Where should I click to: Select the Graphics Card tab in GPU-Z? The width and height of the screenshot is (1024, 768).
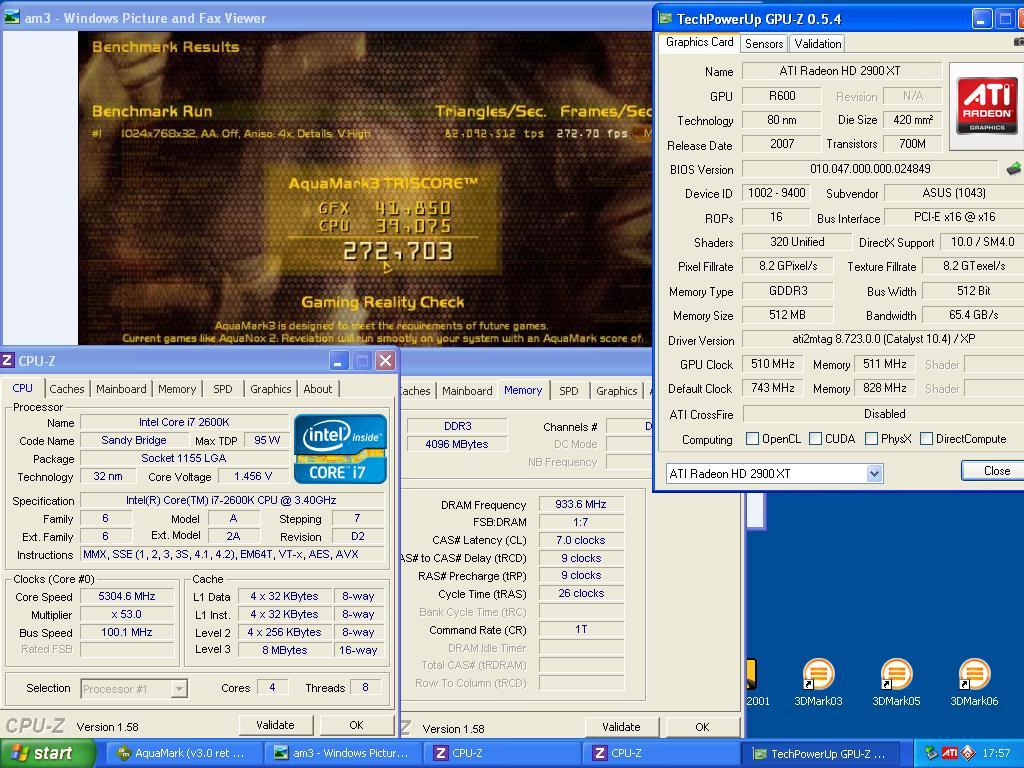[699, 42]
